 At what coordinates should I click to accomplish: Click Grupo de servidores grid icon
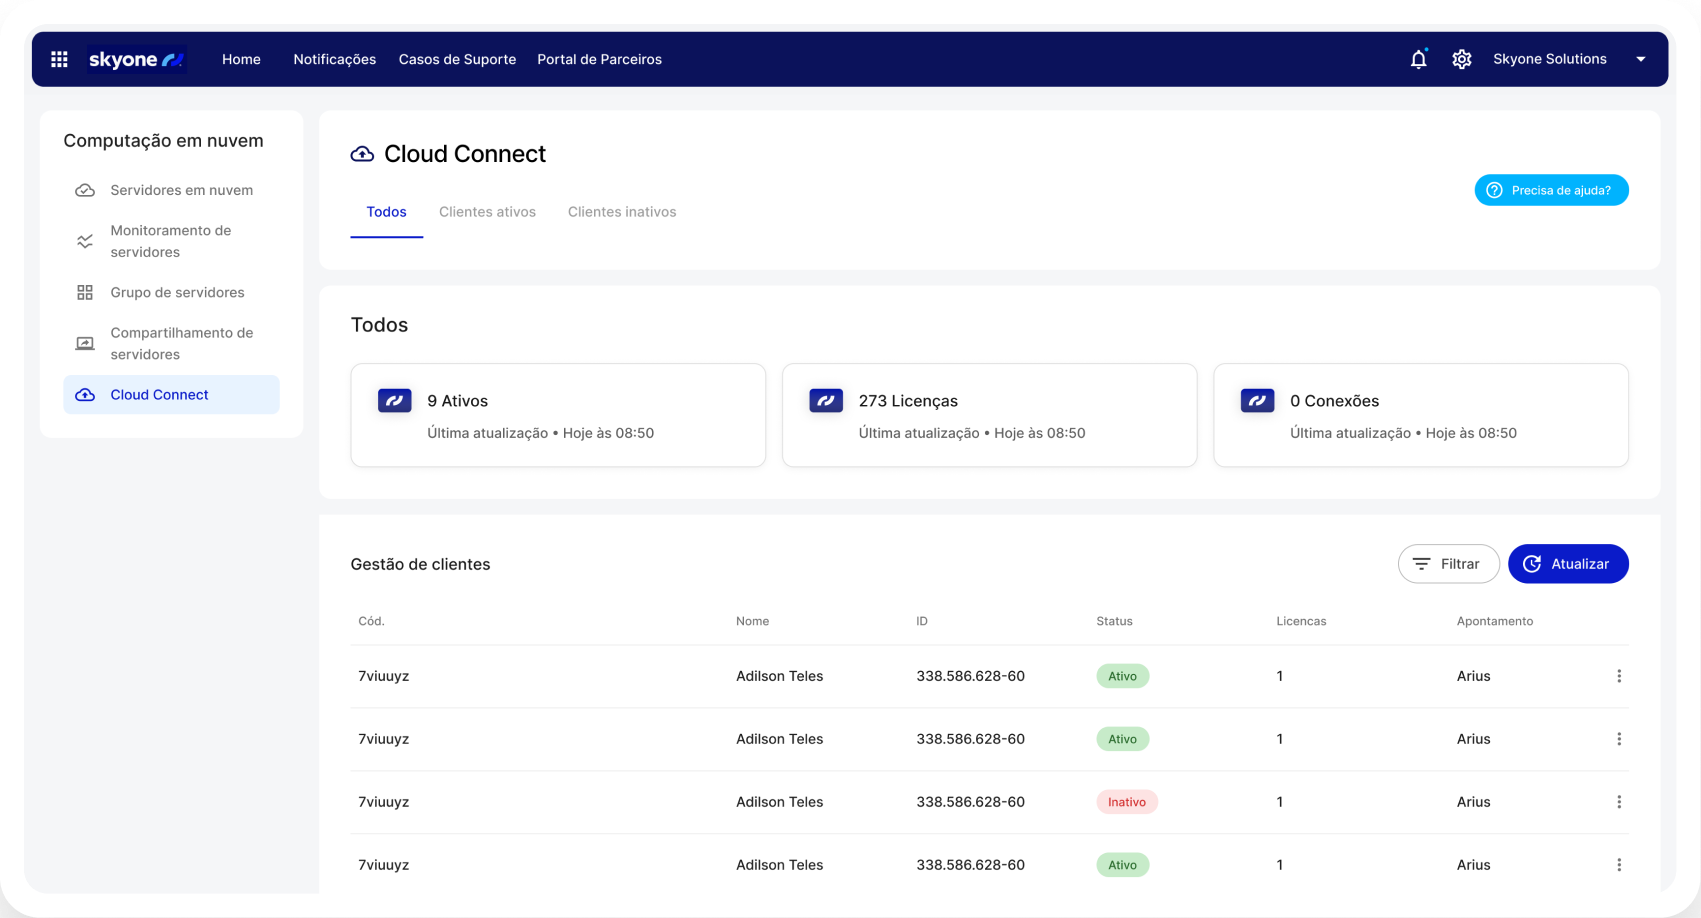pos(85,293)
